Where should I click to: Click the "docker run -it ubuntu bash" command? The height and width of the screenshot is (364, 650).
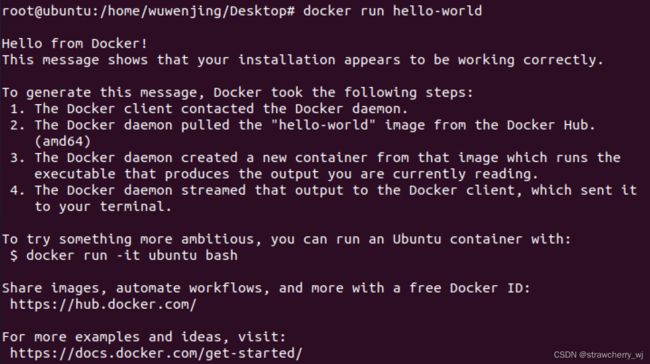click(132, 255)
